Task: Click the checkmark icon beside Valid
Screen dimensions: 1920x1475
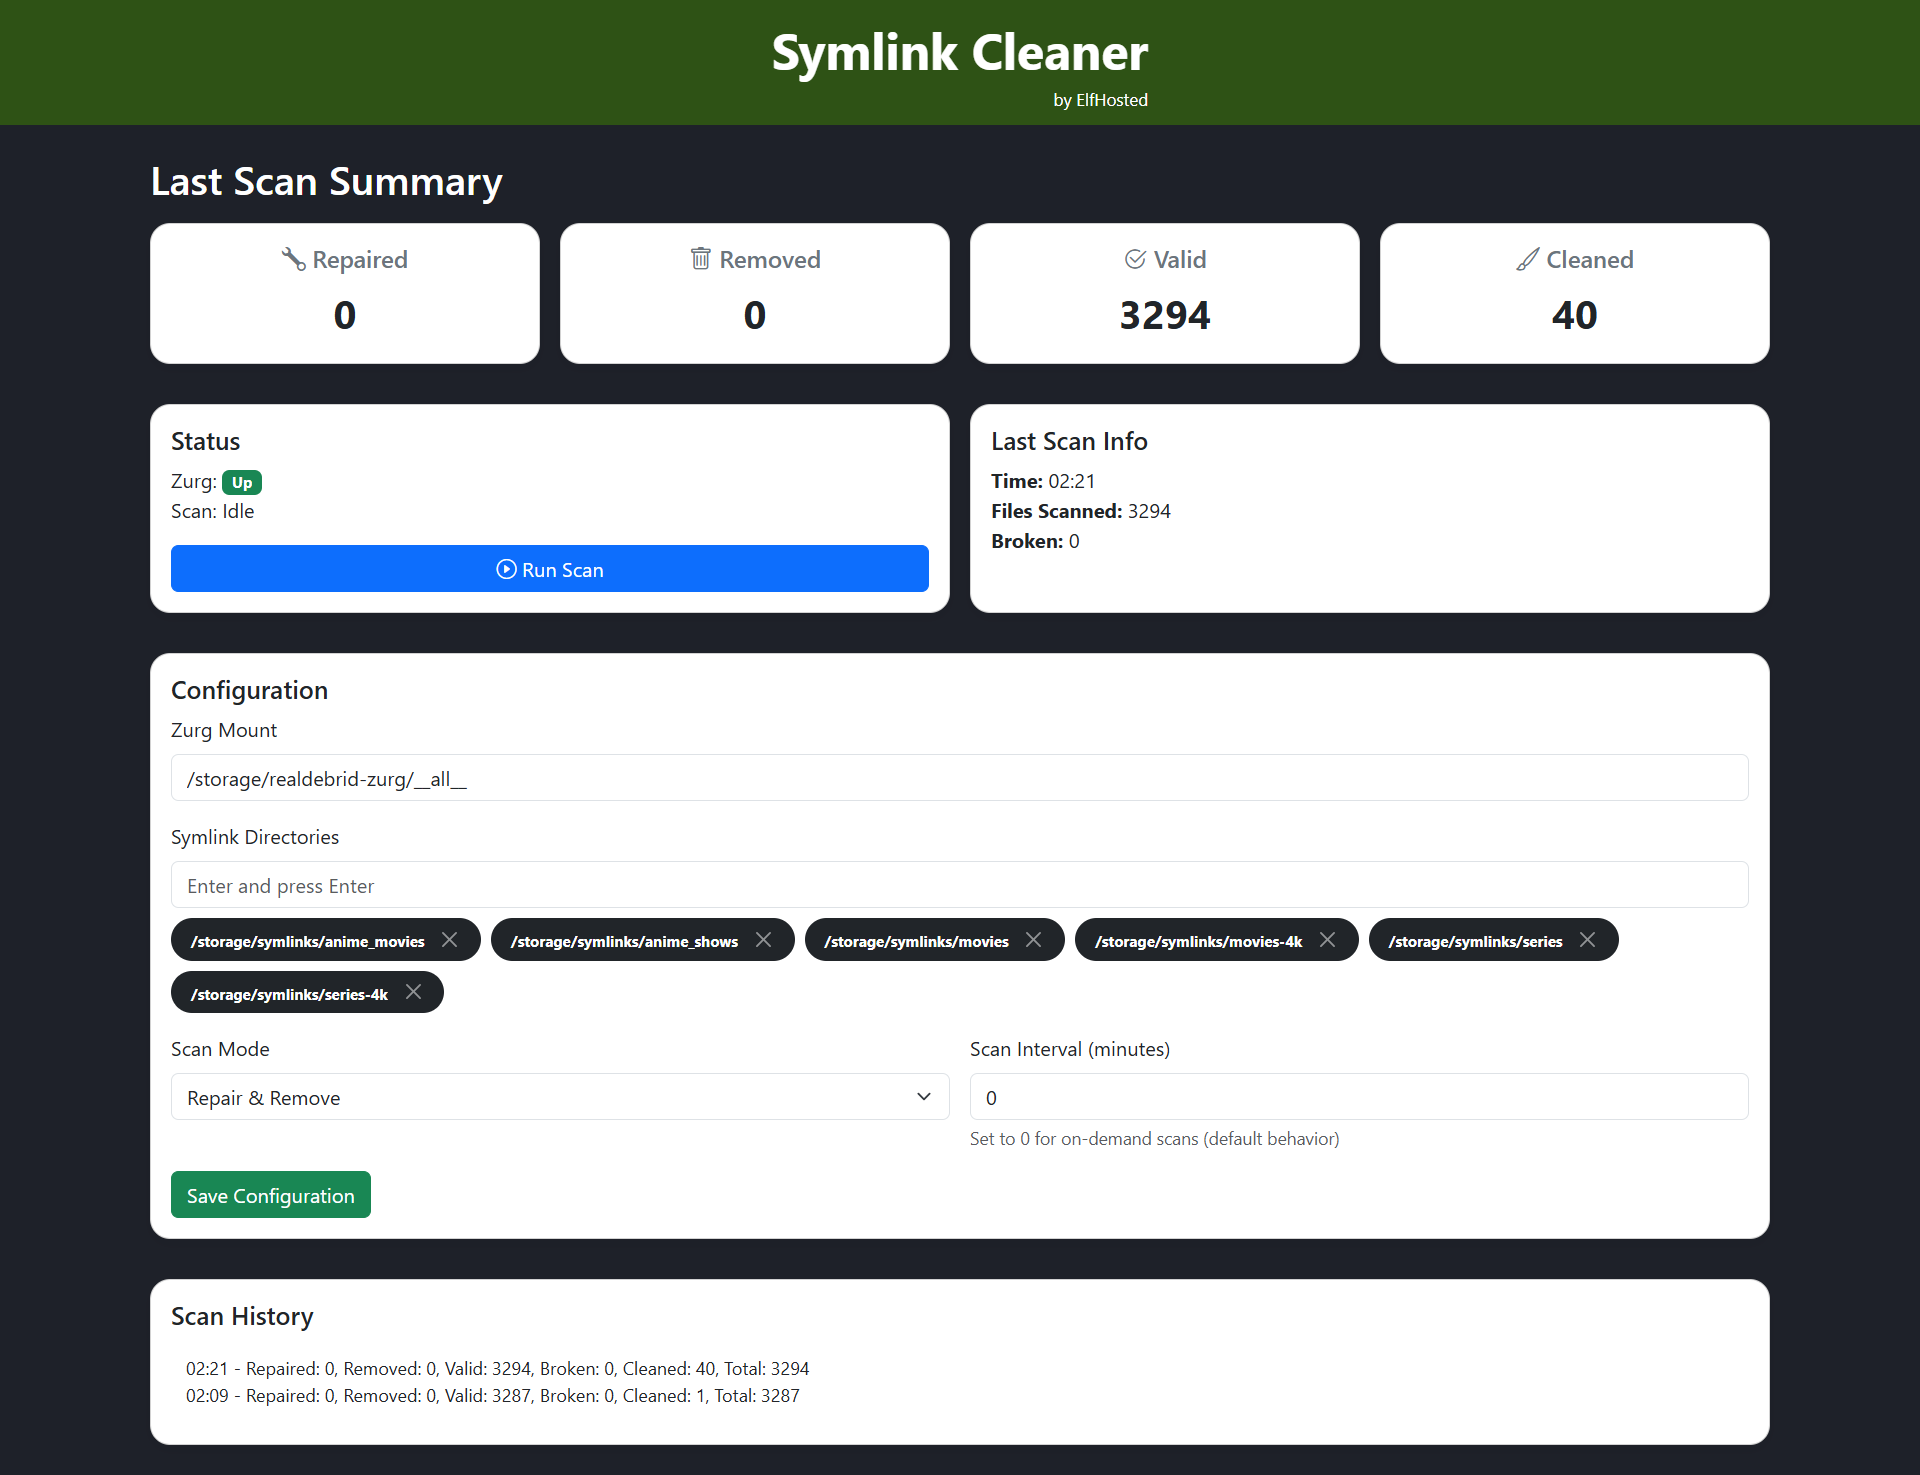Action: pyautogui.click(x=1135, y=259)
